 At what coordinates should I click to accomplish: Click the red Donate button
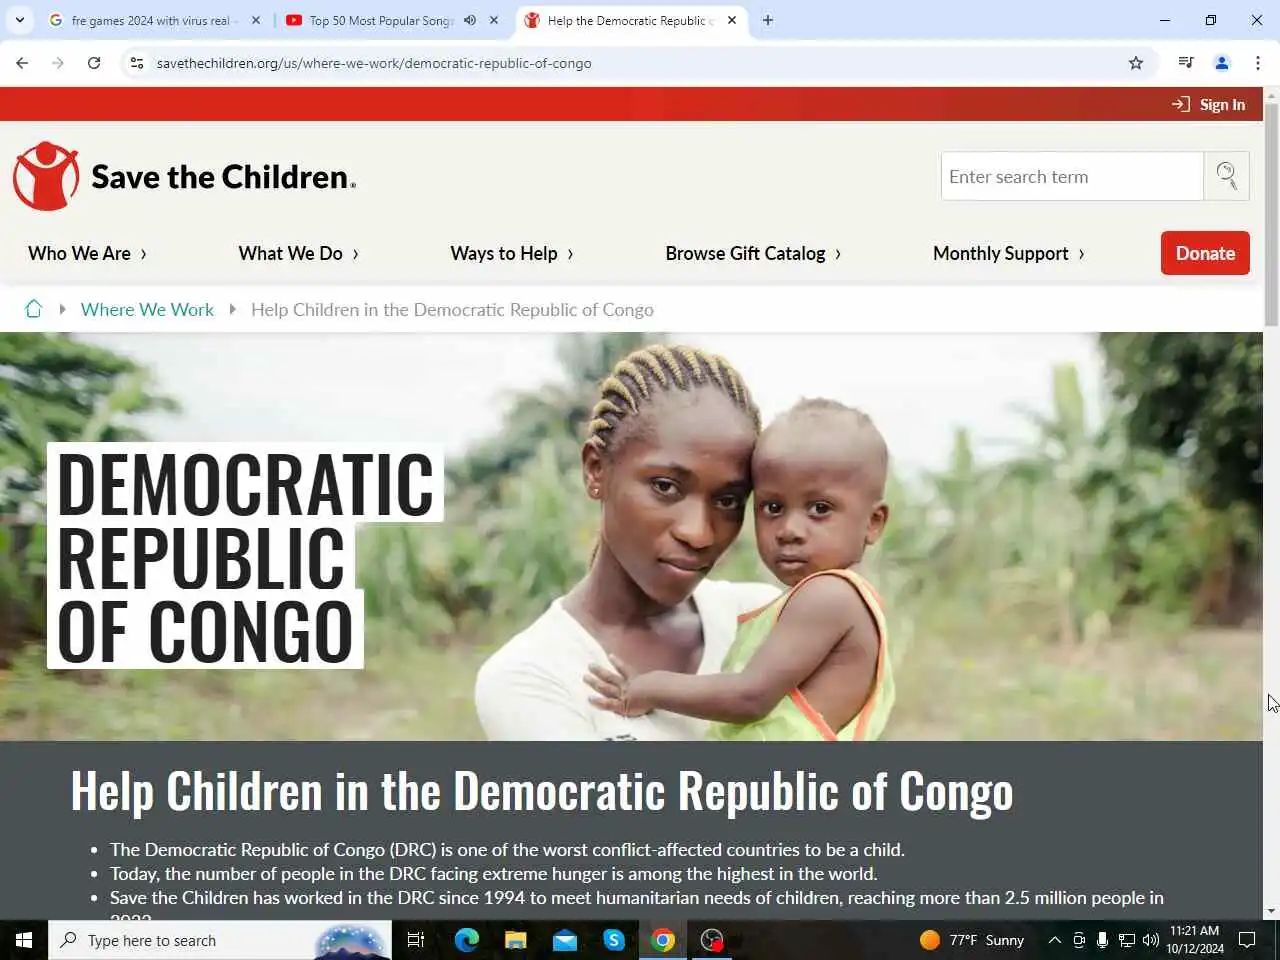click(x=1205, y=253)
